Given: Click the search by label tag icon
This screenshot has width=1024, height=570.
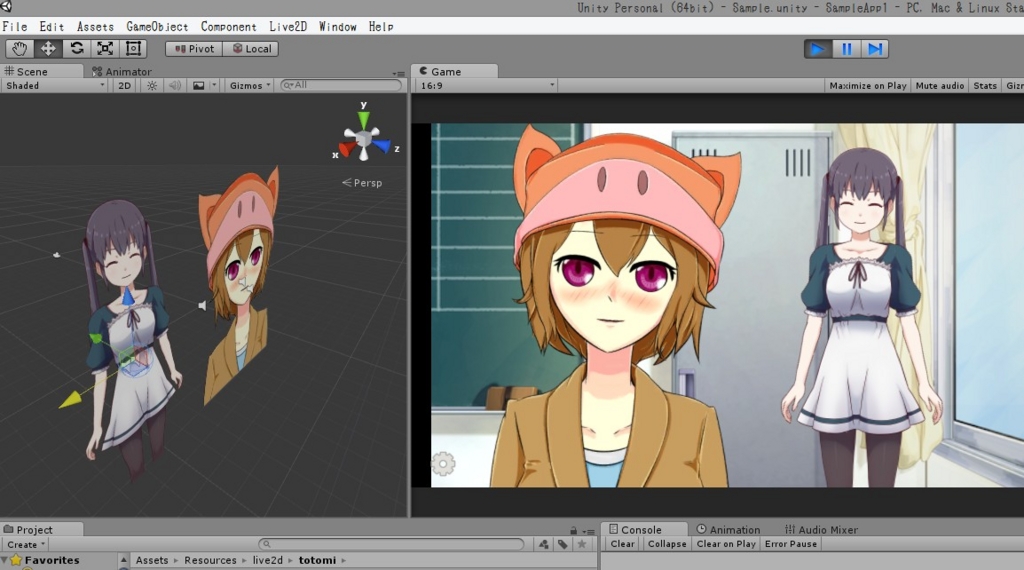Looking at the screenshot, I should (563, 544).
